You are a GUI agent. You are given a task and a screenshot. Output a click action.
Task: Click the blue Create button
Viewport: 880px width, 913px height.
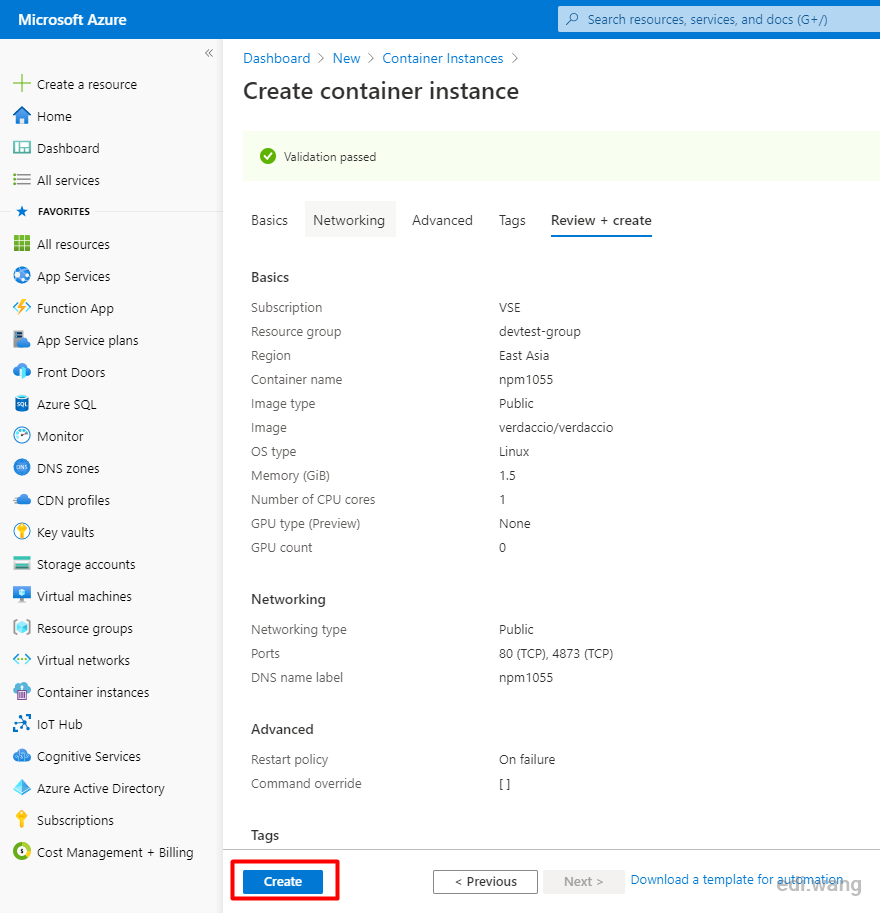[x=282, y=881]
